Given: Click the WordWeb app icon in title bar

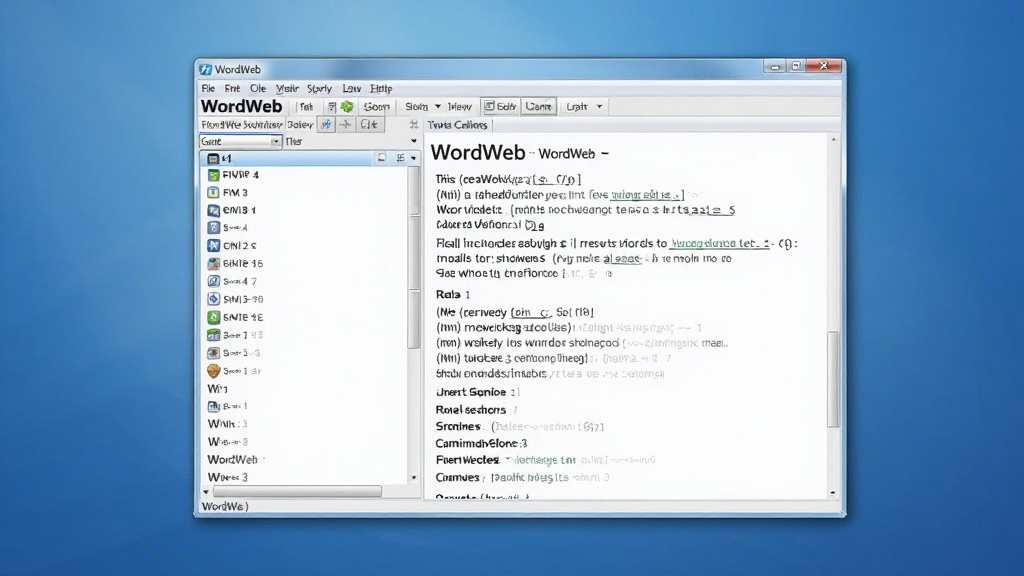Looking at the screenshot, I should coord(206,69).
